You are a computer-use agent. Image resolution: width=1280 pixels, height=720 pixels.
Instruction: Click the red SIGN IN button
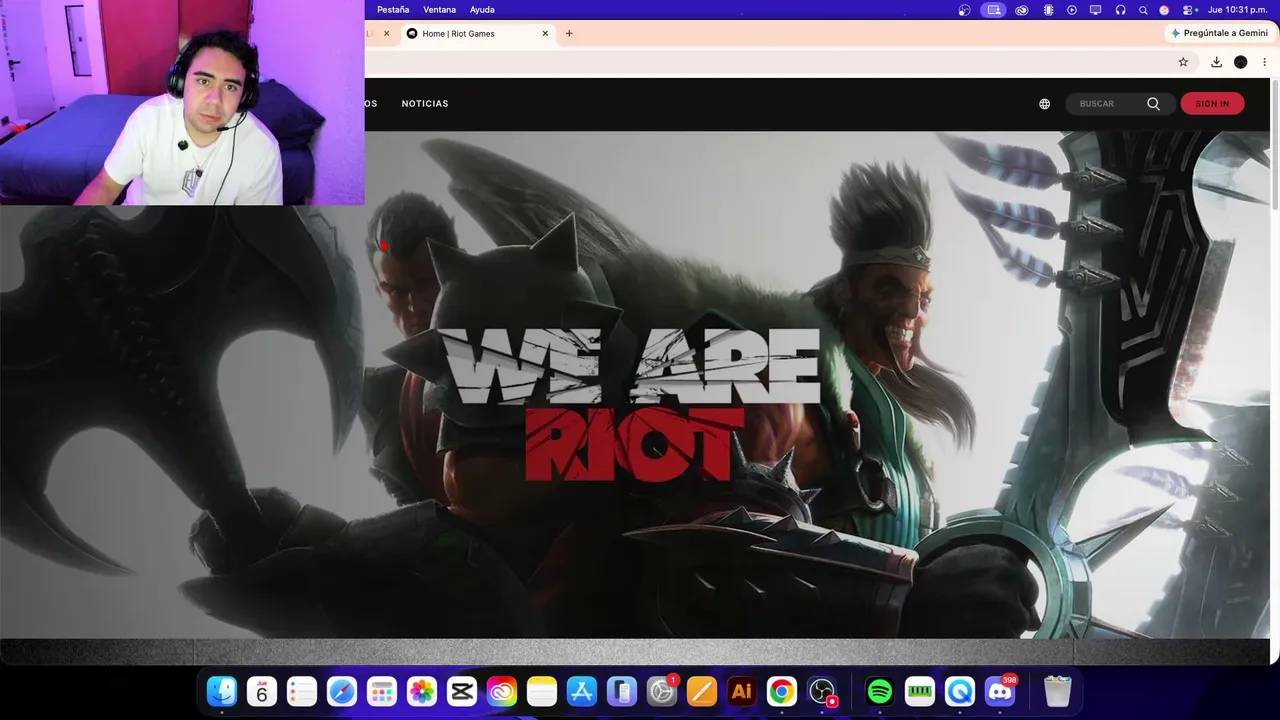click(1212, 104)
